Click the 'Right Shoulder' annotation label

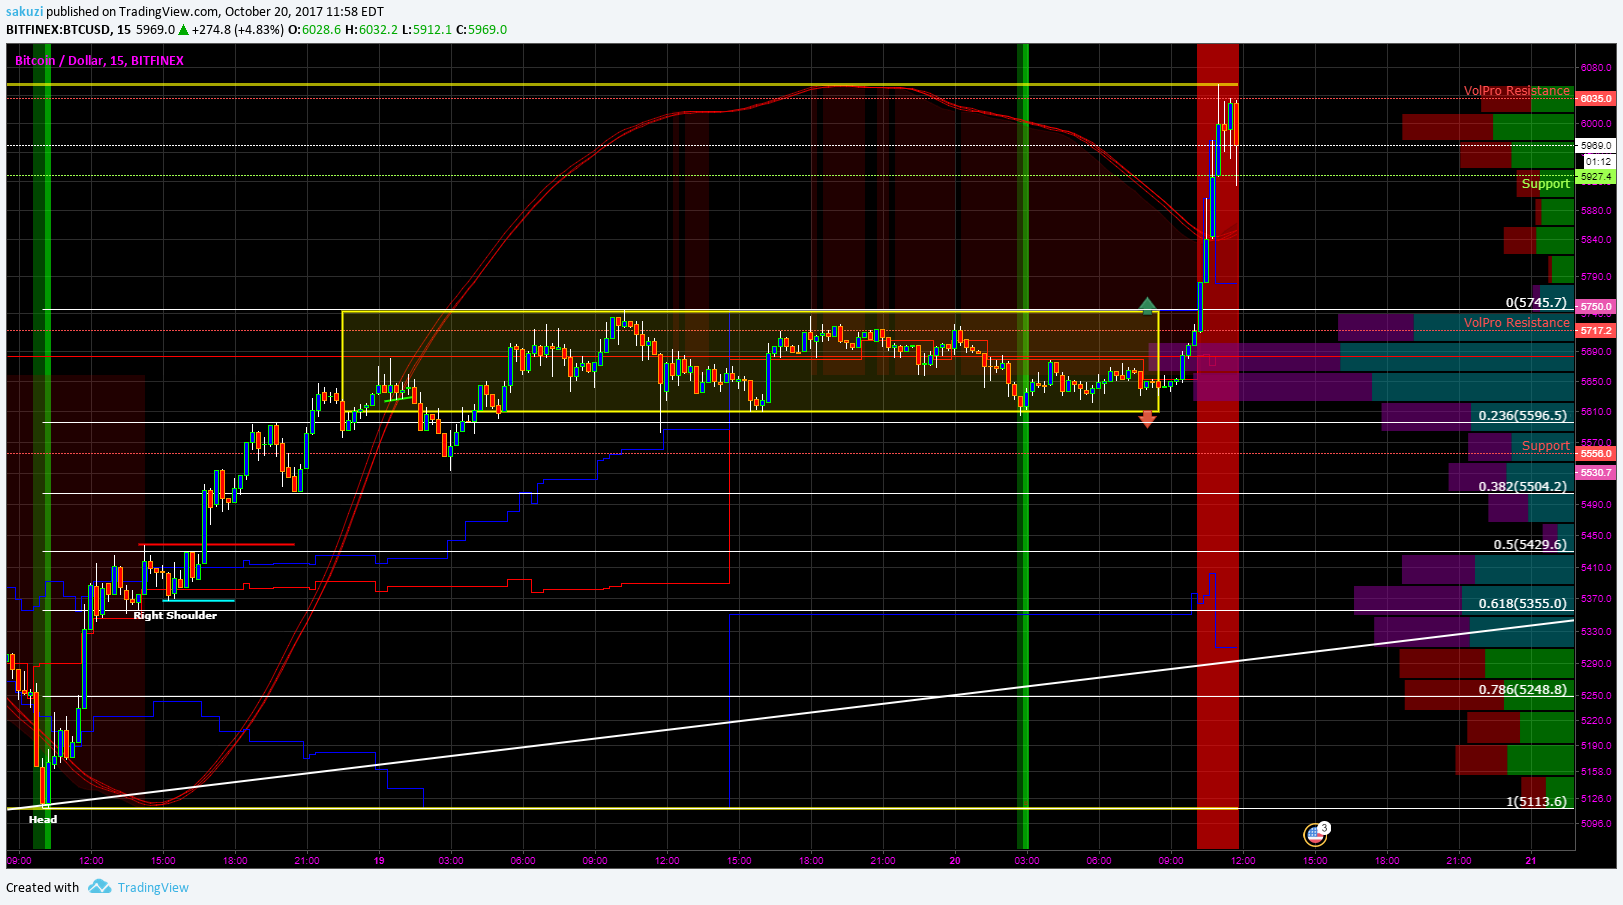[x=175, y=615]
